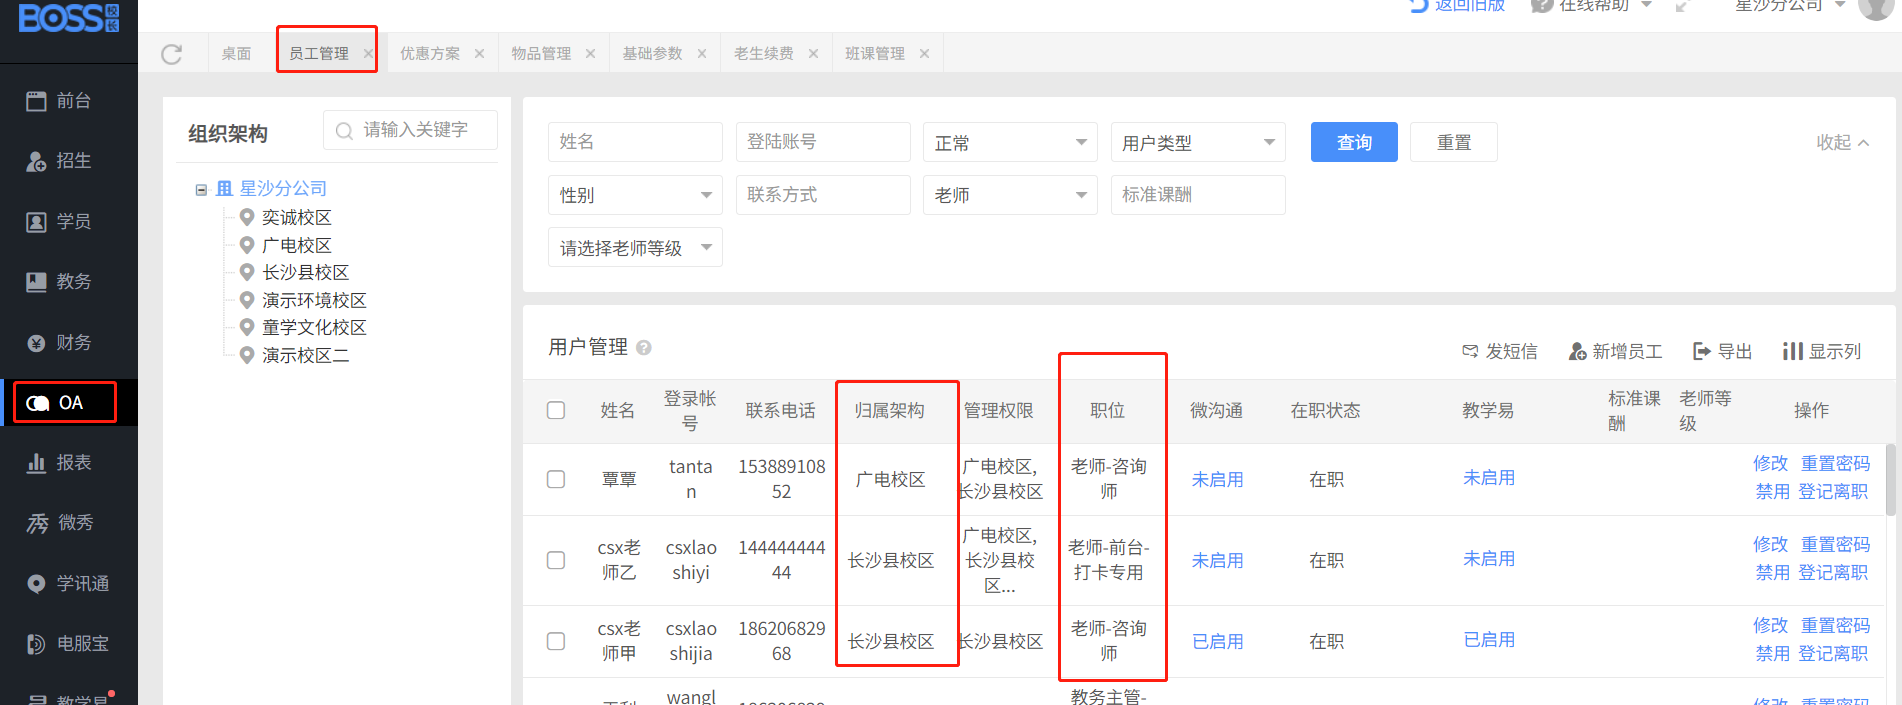1902x705 pixels.
Task: Switch to the 基础参数 tab
Action: [652, 54]
